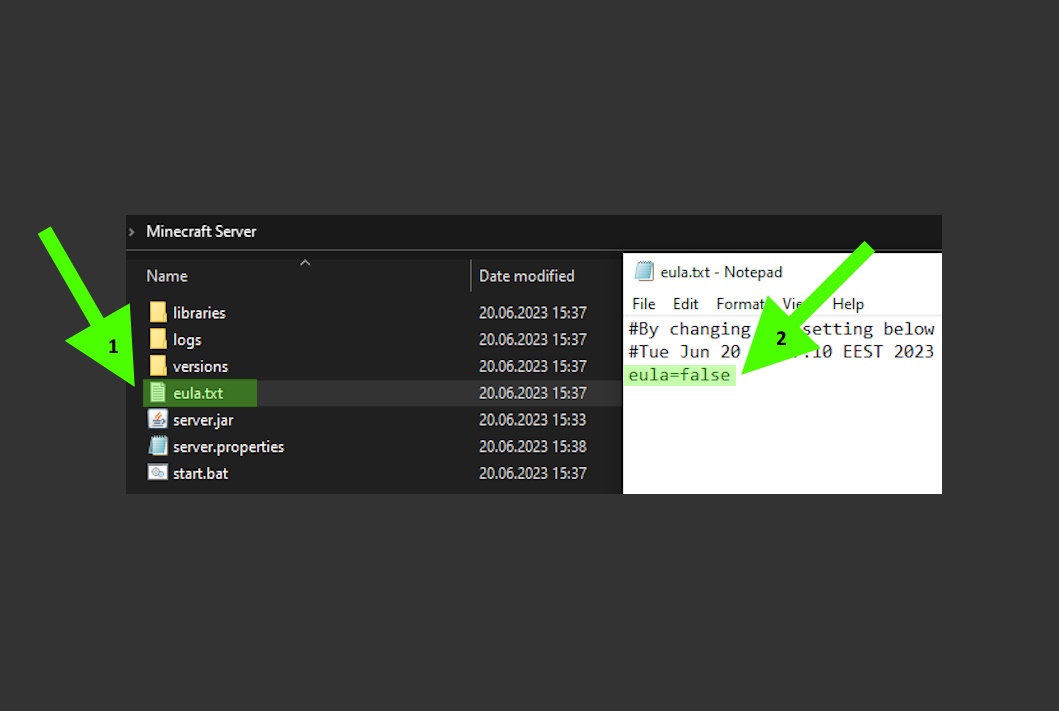Image resolution: width=1059 pixels, height=711 pixels.
Task: Click the start.bat batch file icon
Action: 157,473
